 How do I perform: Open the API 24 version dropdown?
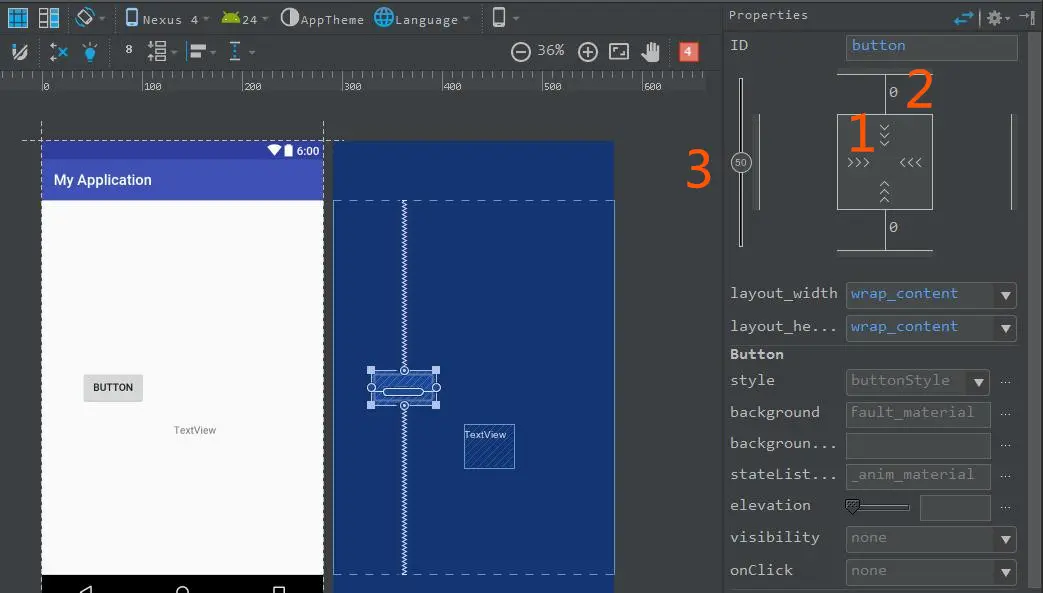245,19
